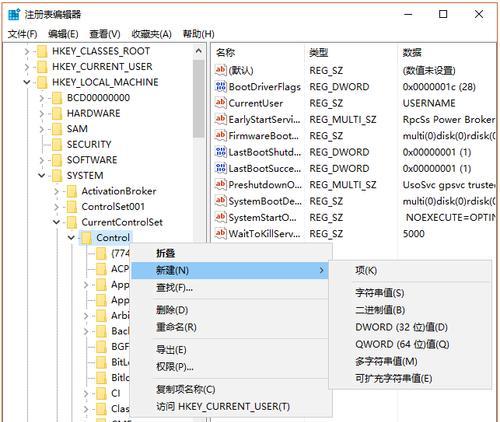Expand the HKEY_CLASSES_ROOT key

coord(27,52)
